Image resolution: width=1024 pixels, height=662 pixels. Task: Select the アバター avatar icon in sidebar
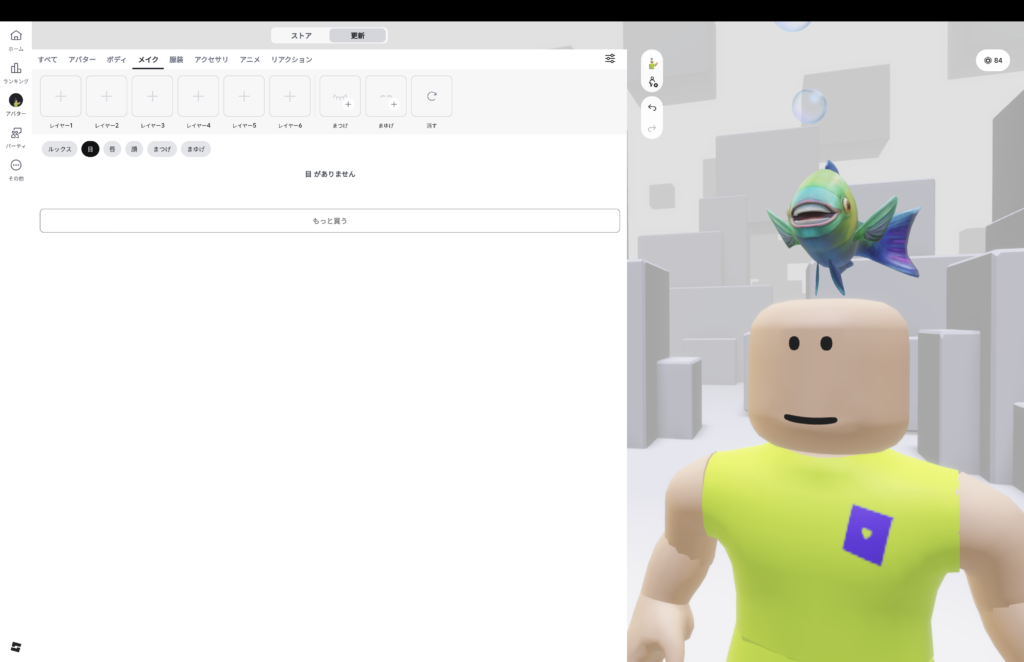[x=16, y=100]
